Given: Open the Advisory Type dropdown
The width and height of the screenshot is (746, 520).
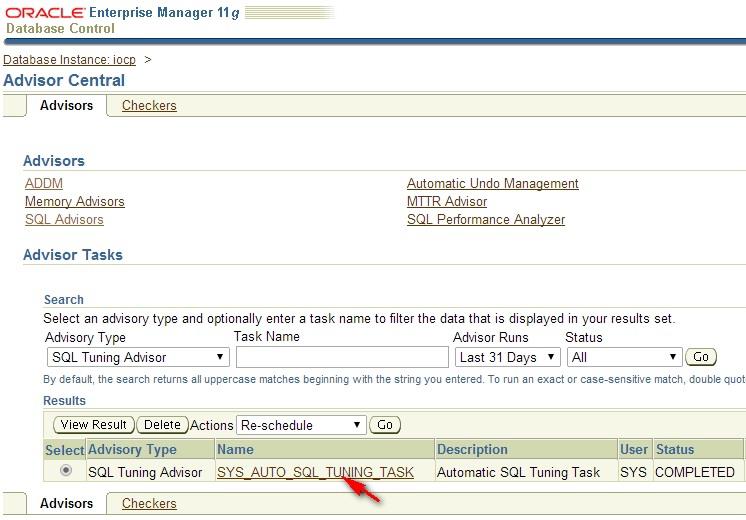Looking at the screenshot, I should coord(138,357).
